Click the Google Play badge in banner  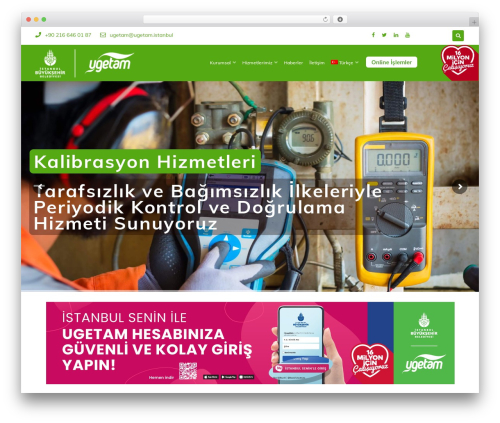[x=229, y=377]
